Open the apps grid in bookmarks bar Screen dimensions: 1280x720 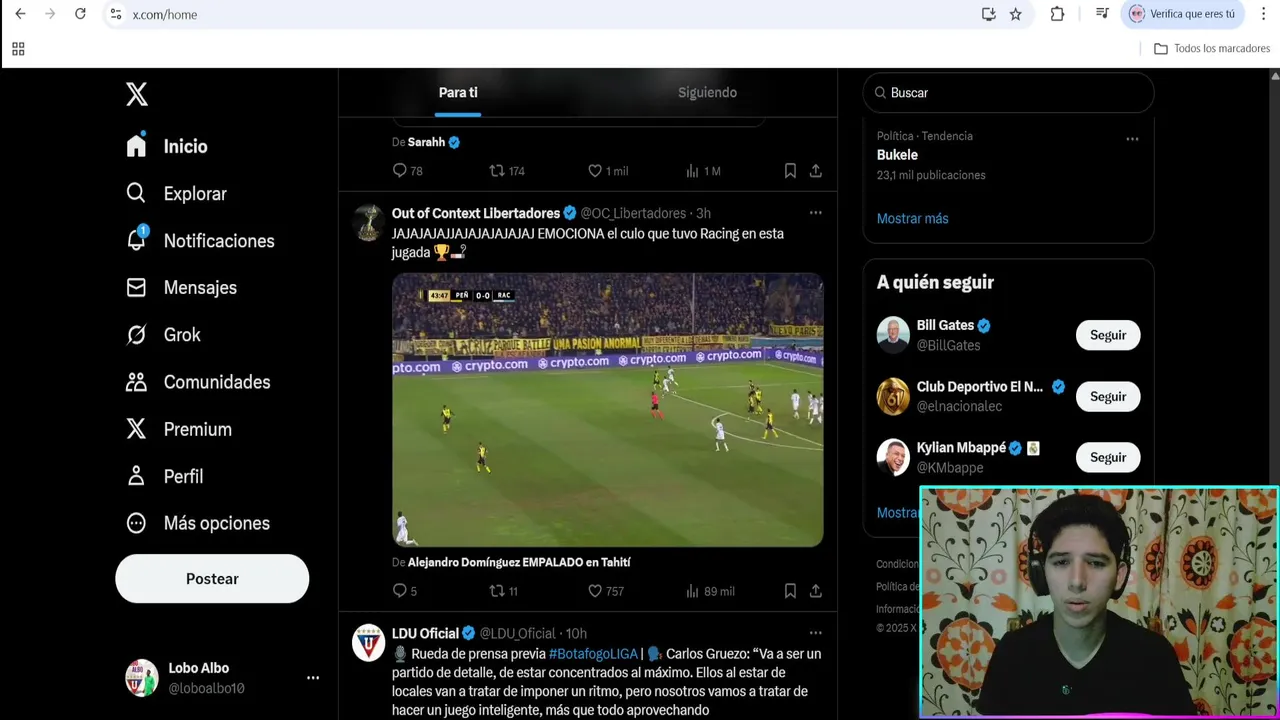pos(18,48)
